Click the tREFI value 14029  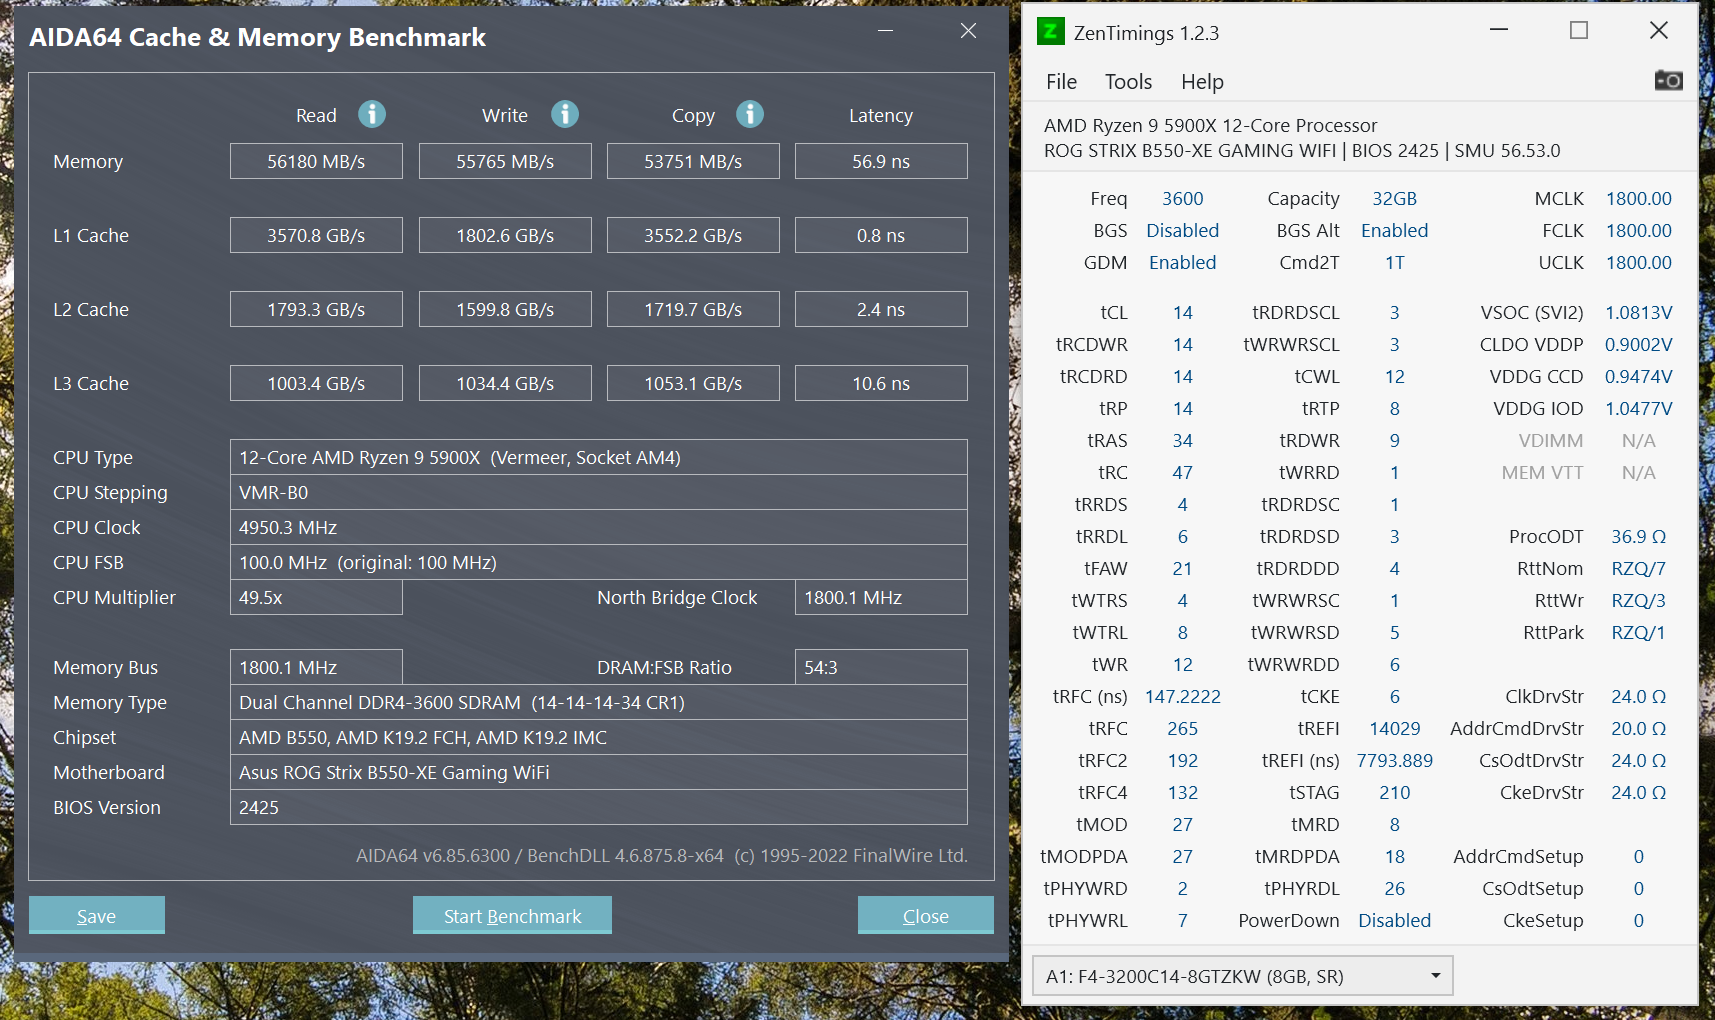[x=1394, y=729]
